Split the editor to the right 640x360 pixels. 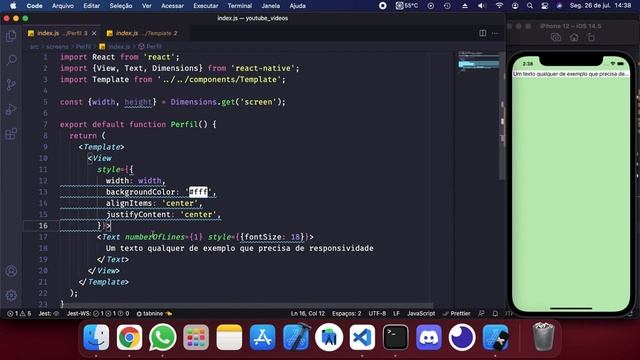coord(482,33)
